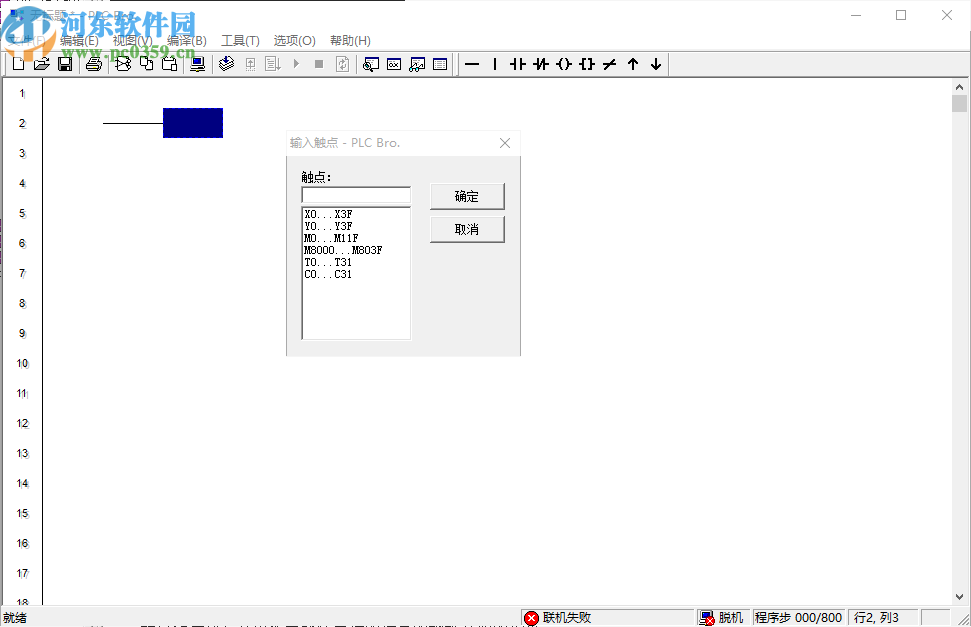Click the chart monitor window icon
Viewport: 971px width, 627px height.
[x=417, y=64]
